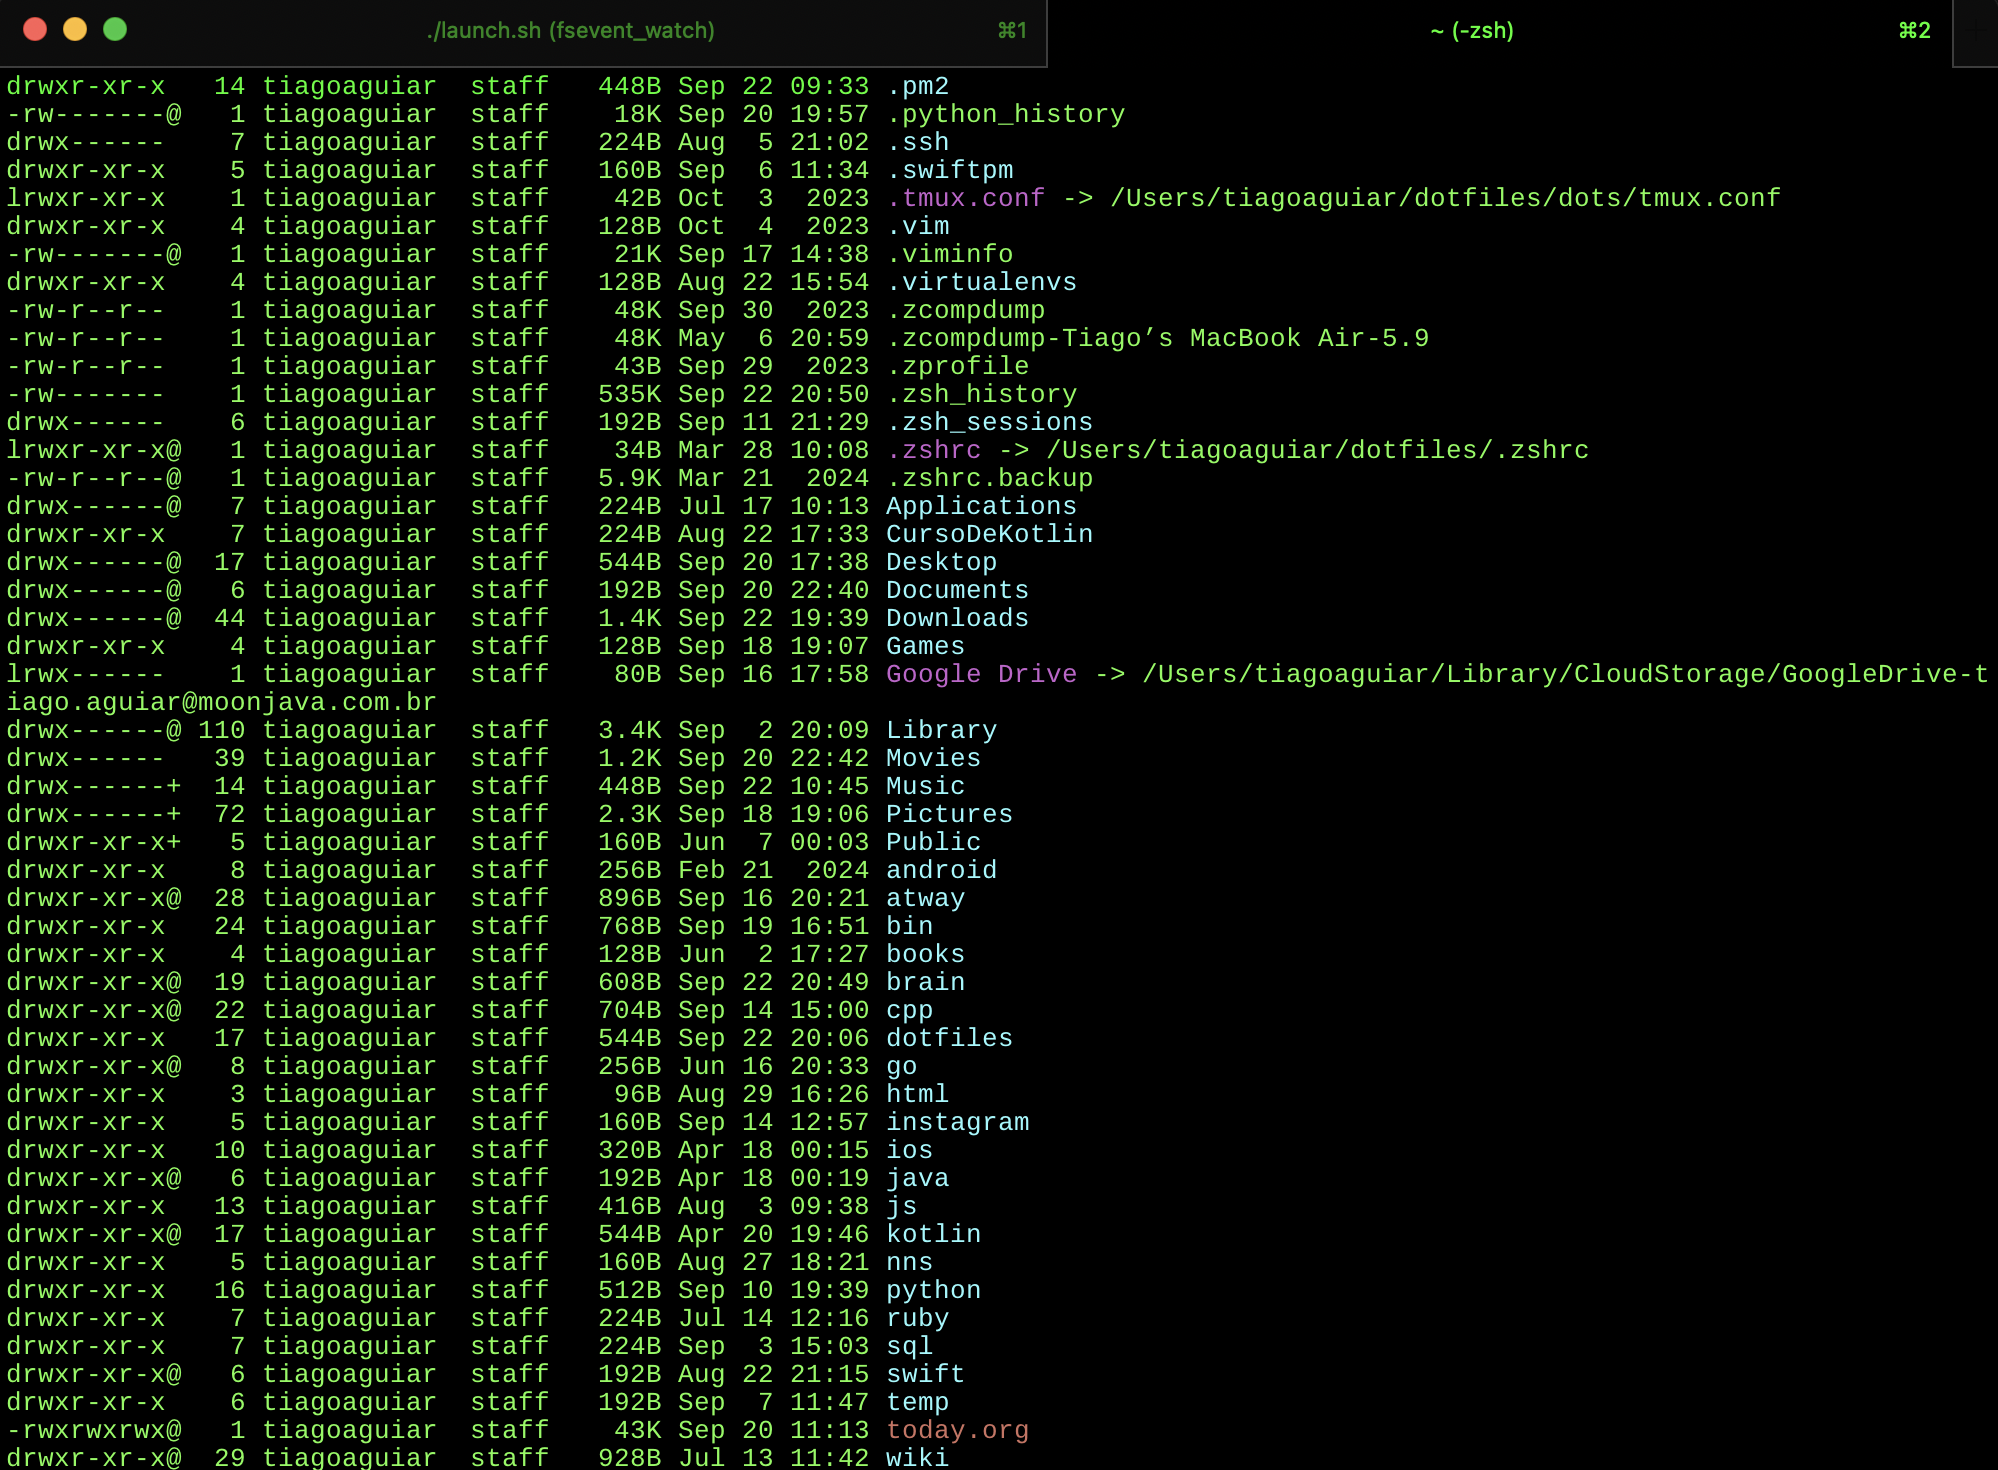This screenshot has width=1998, height=1470.
Task: Switch to the ./launch.sh (fsevent_watch) tab
Action: (x=570, y=31)
